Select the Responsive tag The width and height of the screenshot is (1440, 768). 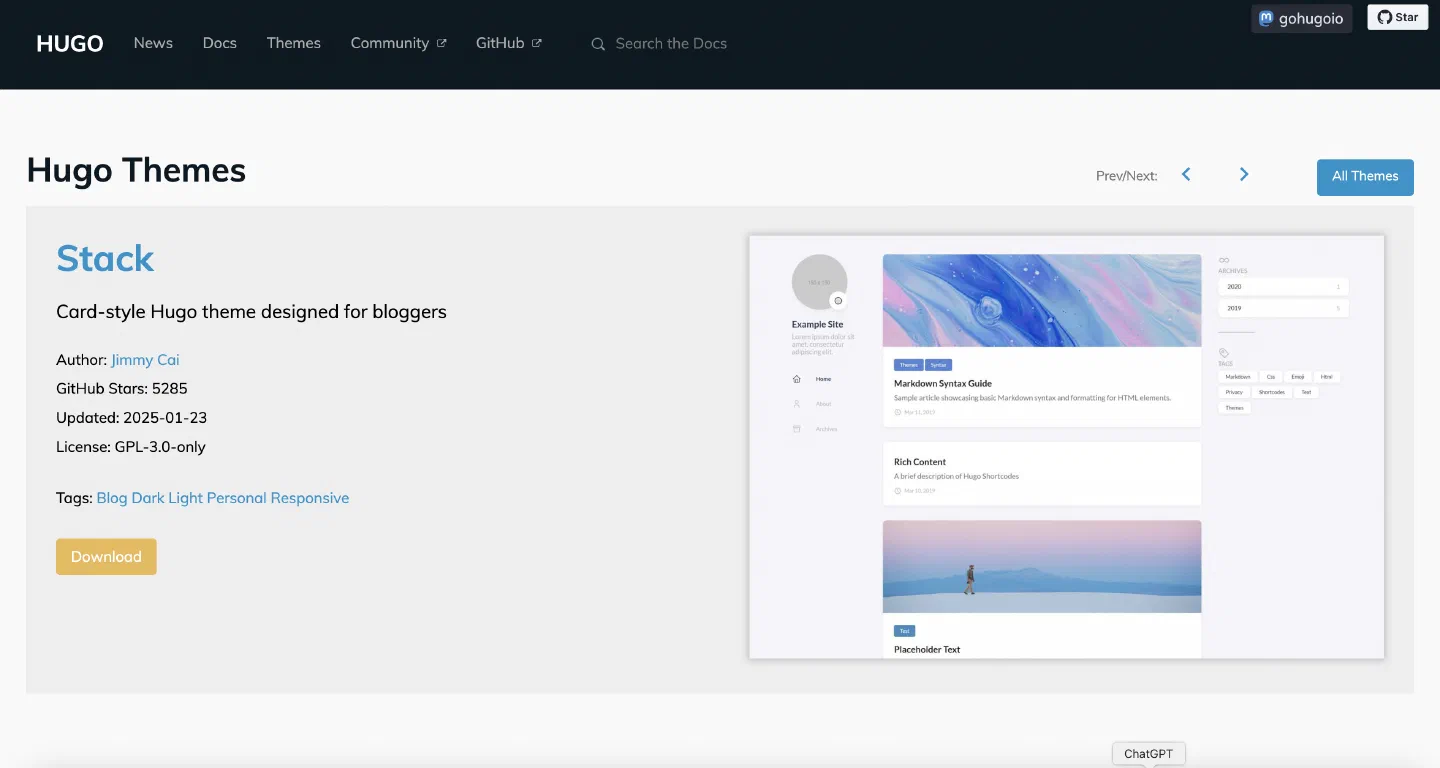(310, 498)
